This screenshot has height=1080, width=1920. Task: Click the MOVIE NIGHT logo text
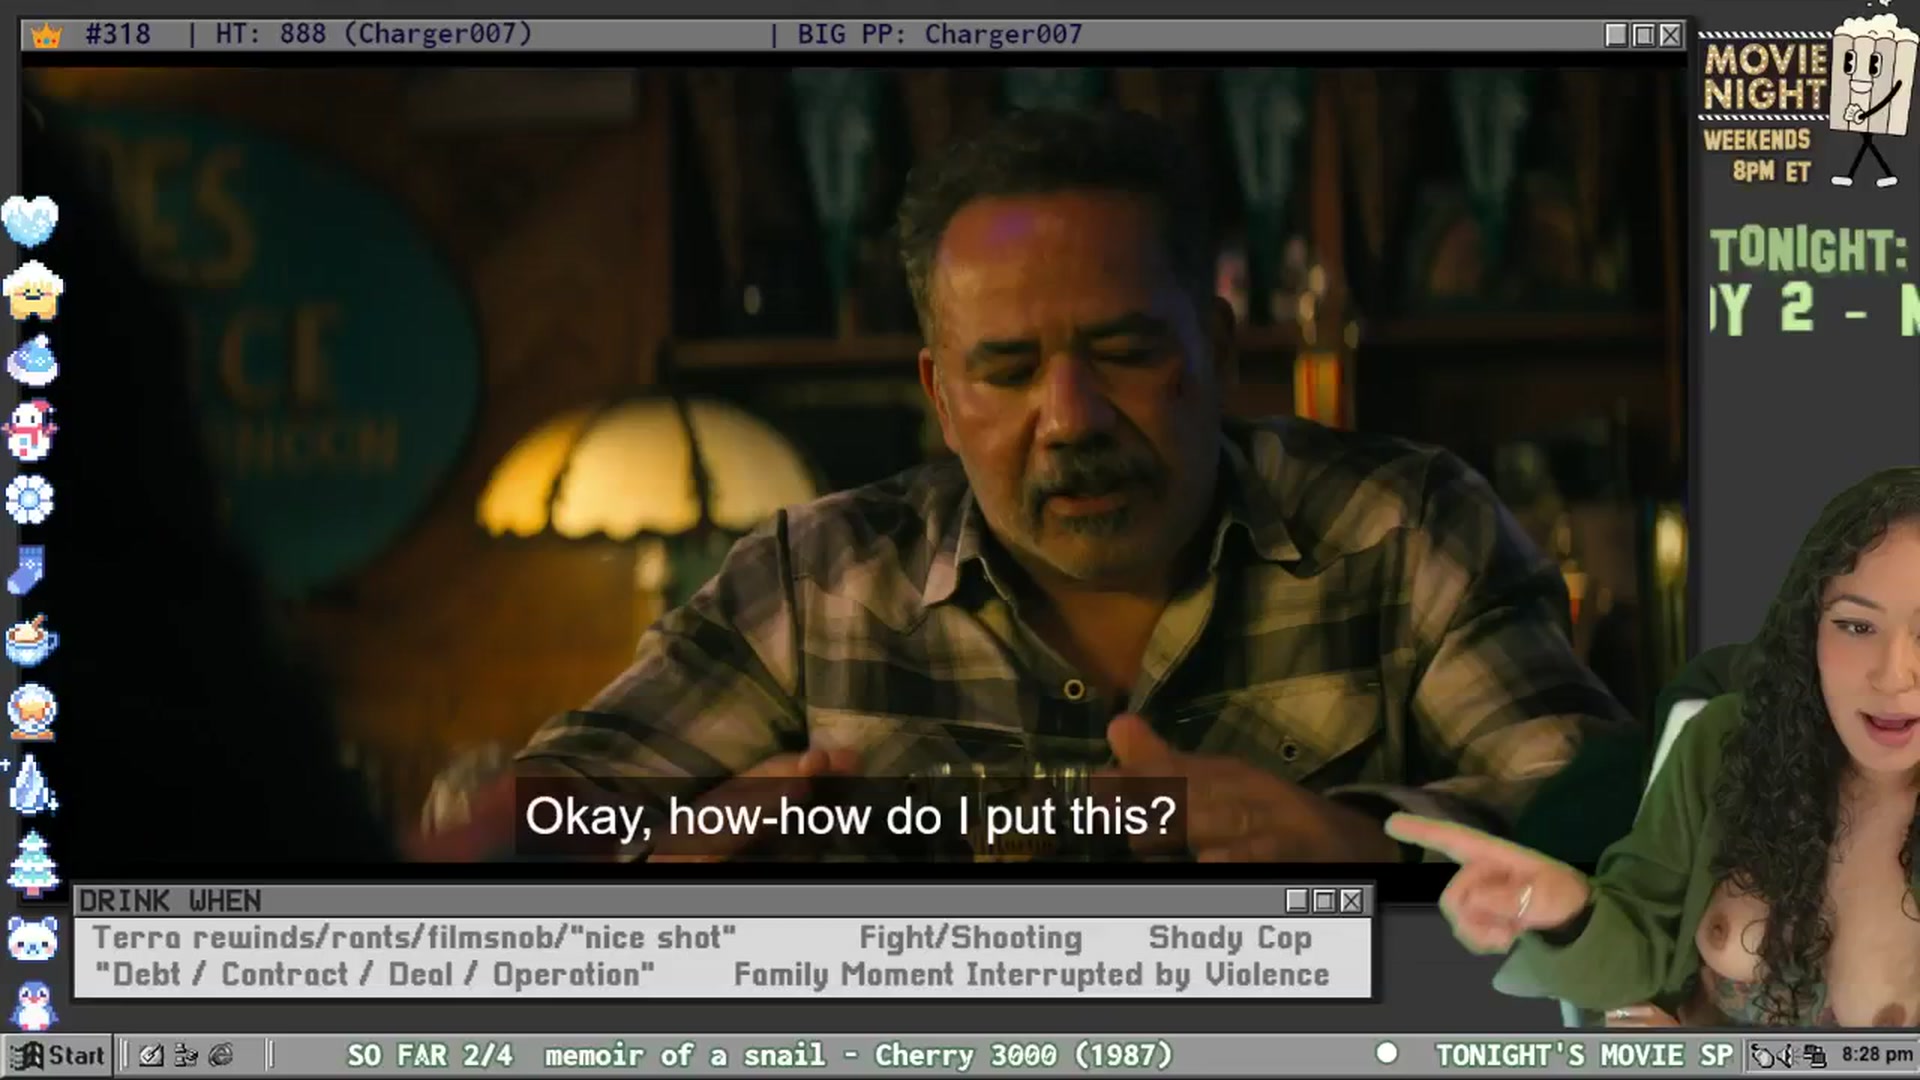click(x=1766, y=77)
